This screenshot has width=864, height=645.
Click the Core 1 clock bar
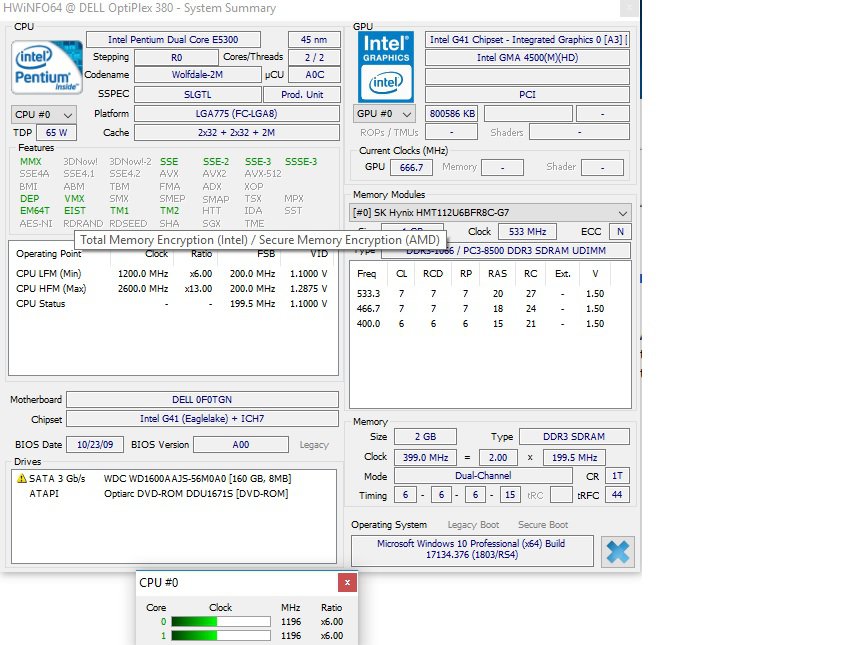(221, 636)
